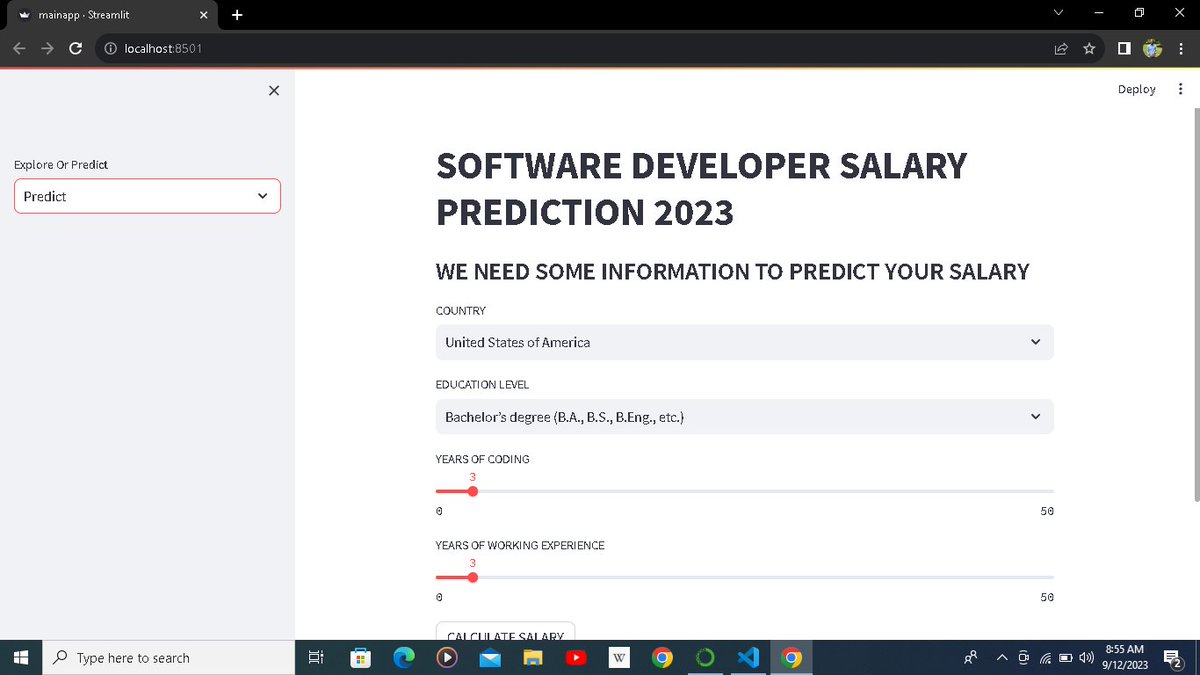Click the sidebar Predict chevron arrow

pos(262,196)
